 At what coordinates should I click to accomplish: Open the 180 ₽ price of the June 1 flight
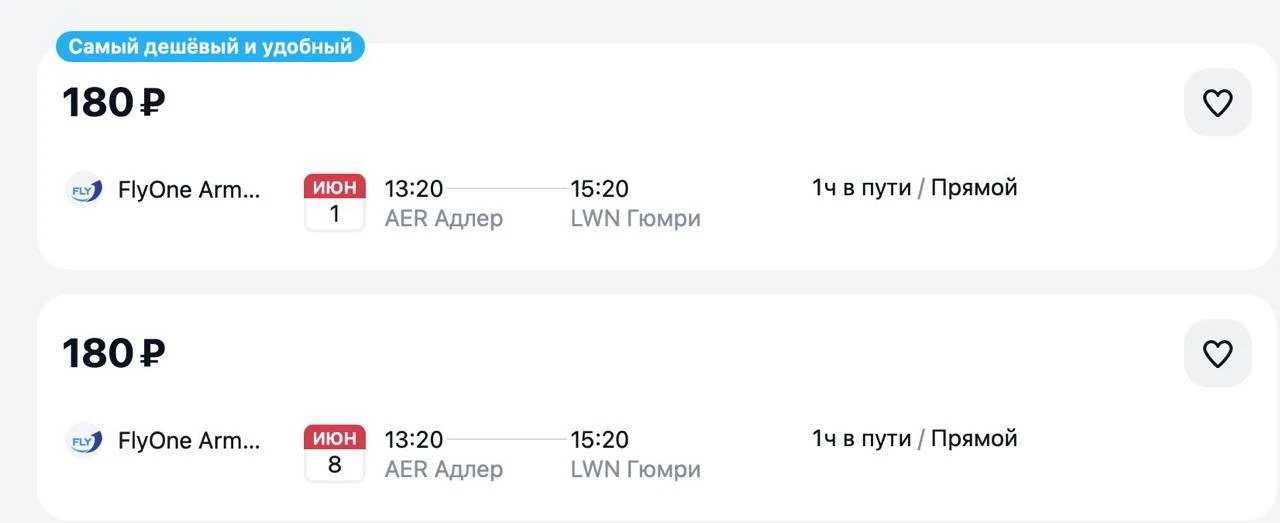point(113,102)
